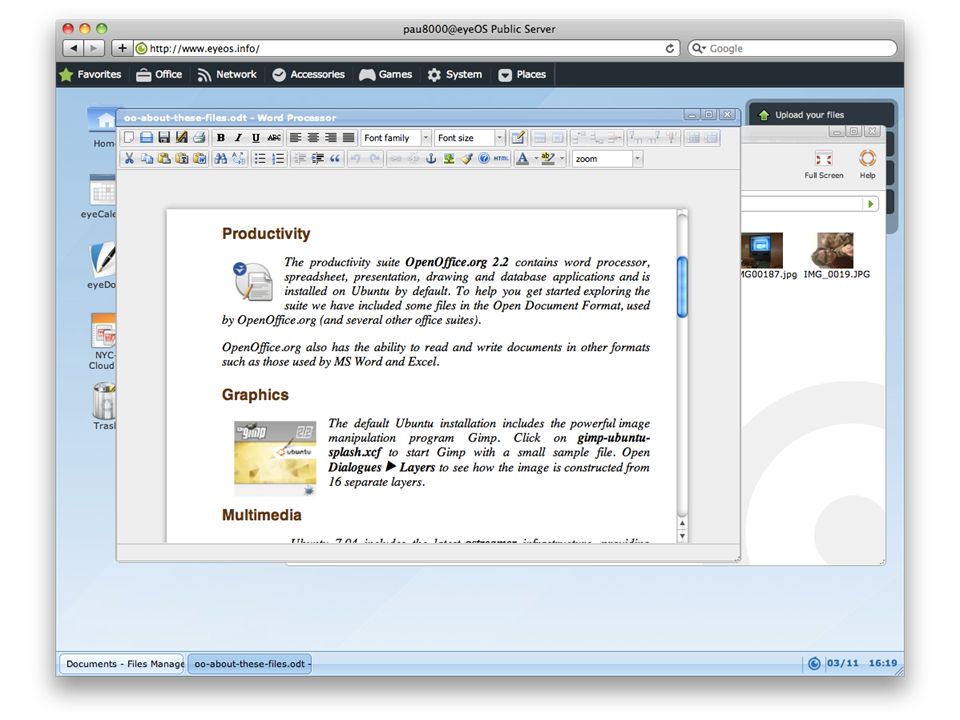Expand text color picker arrow
Image resolution: width=960 pixels, height=720 pixels.
[x=536, y=159]
